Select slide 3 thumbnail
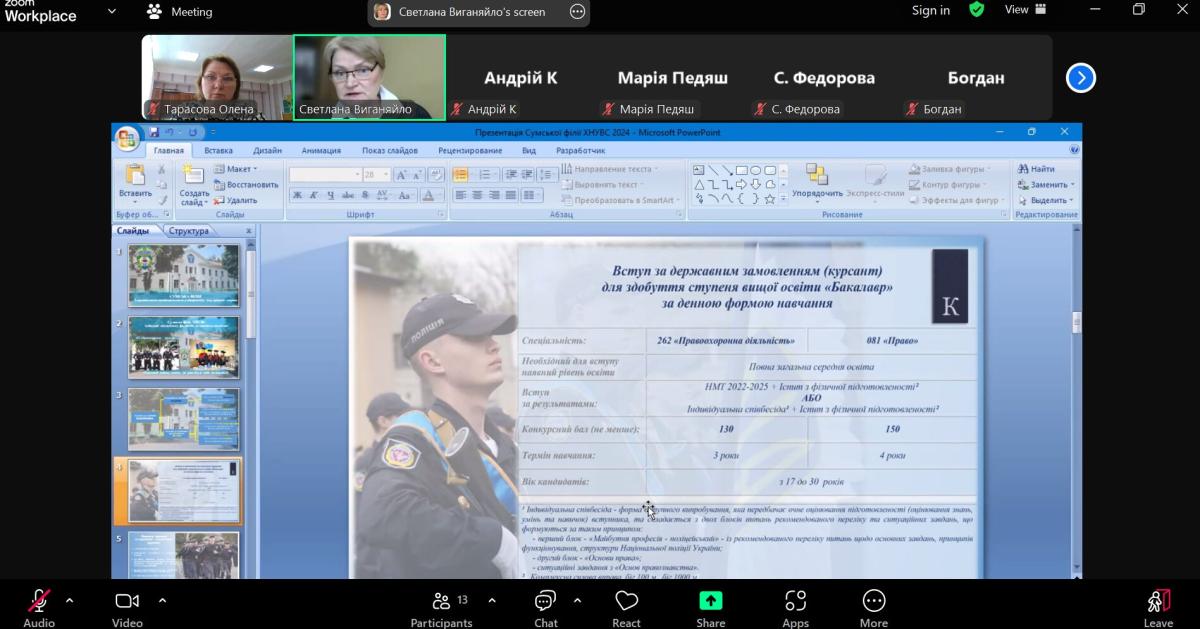The width and height of the screenshot is (1200, 629). coord(184,419)
